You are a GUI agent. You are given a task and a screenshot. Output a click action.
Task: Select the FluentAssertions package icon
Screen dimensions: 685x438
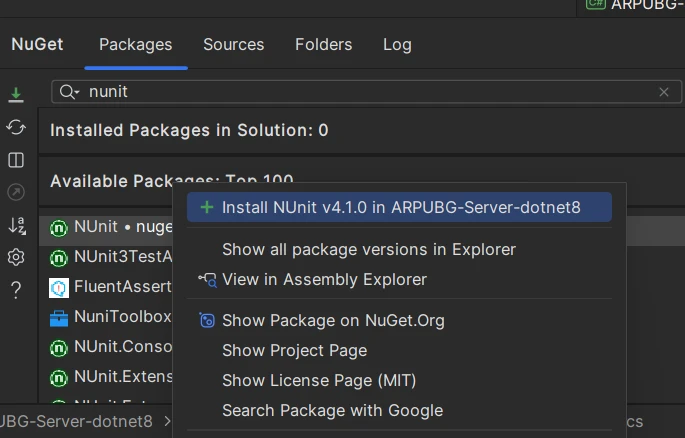[59, 287]
